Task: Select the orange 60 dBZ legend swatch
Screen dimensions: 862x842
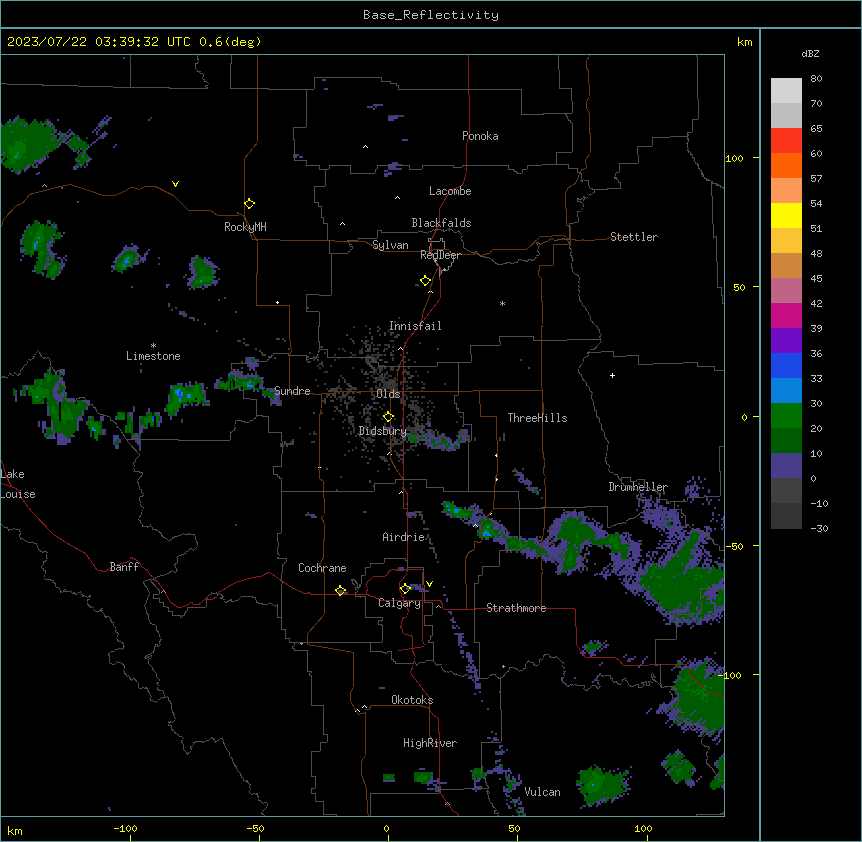Action: tap(786, 165)
